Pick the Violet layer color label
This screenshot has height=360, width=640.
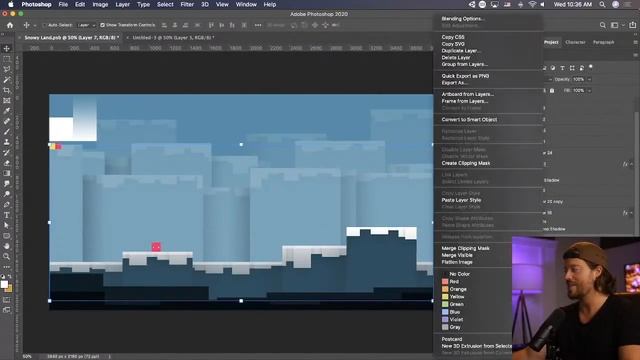pyautogui.click(x=452, y=320)
